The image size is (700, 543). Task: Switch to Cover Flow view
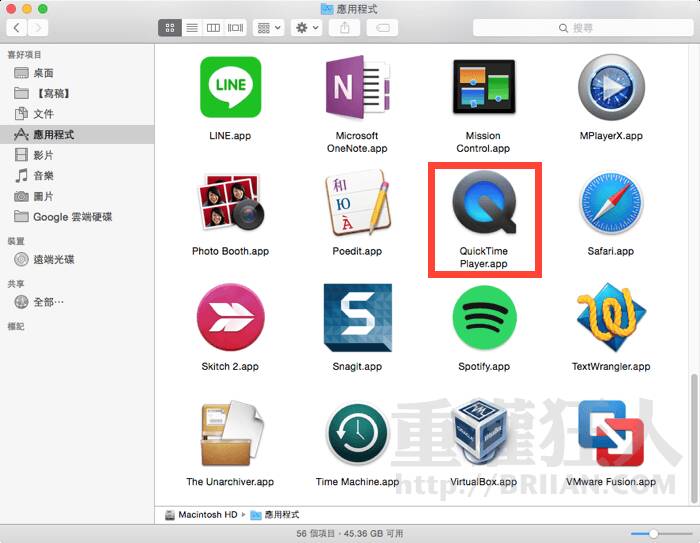pos(235,28)
